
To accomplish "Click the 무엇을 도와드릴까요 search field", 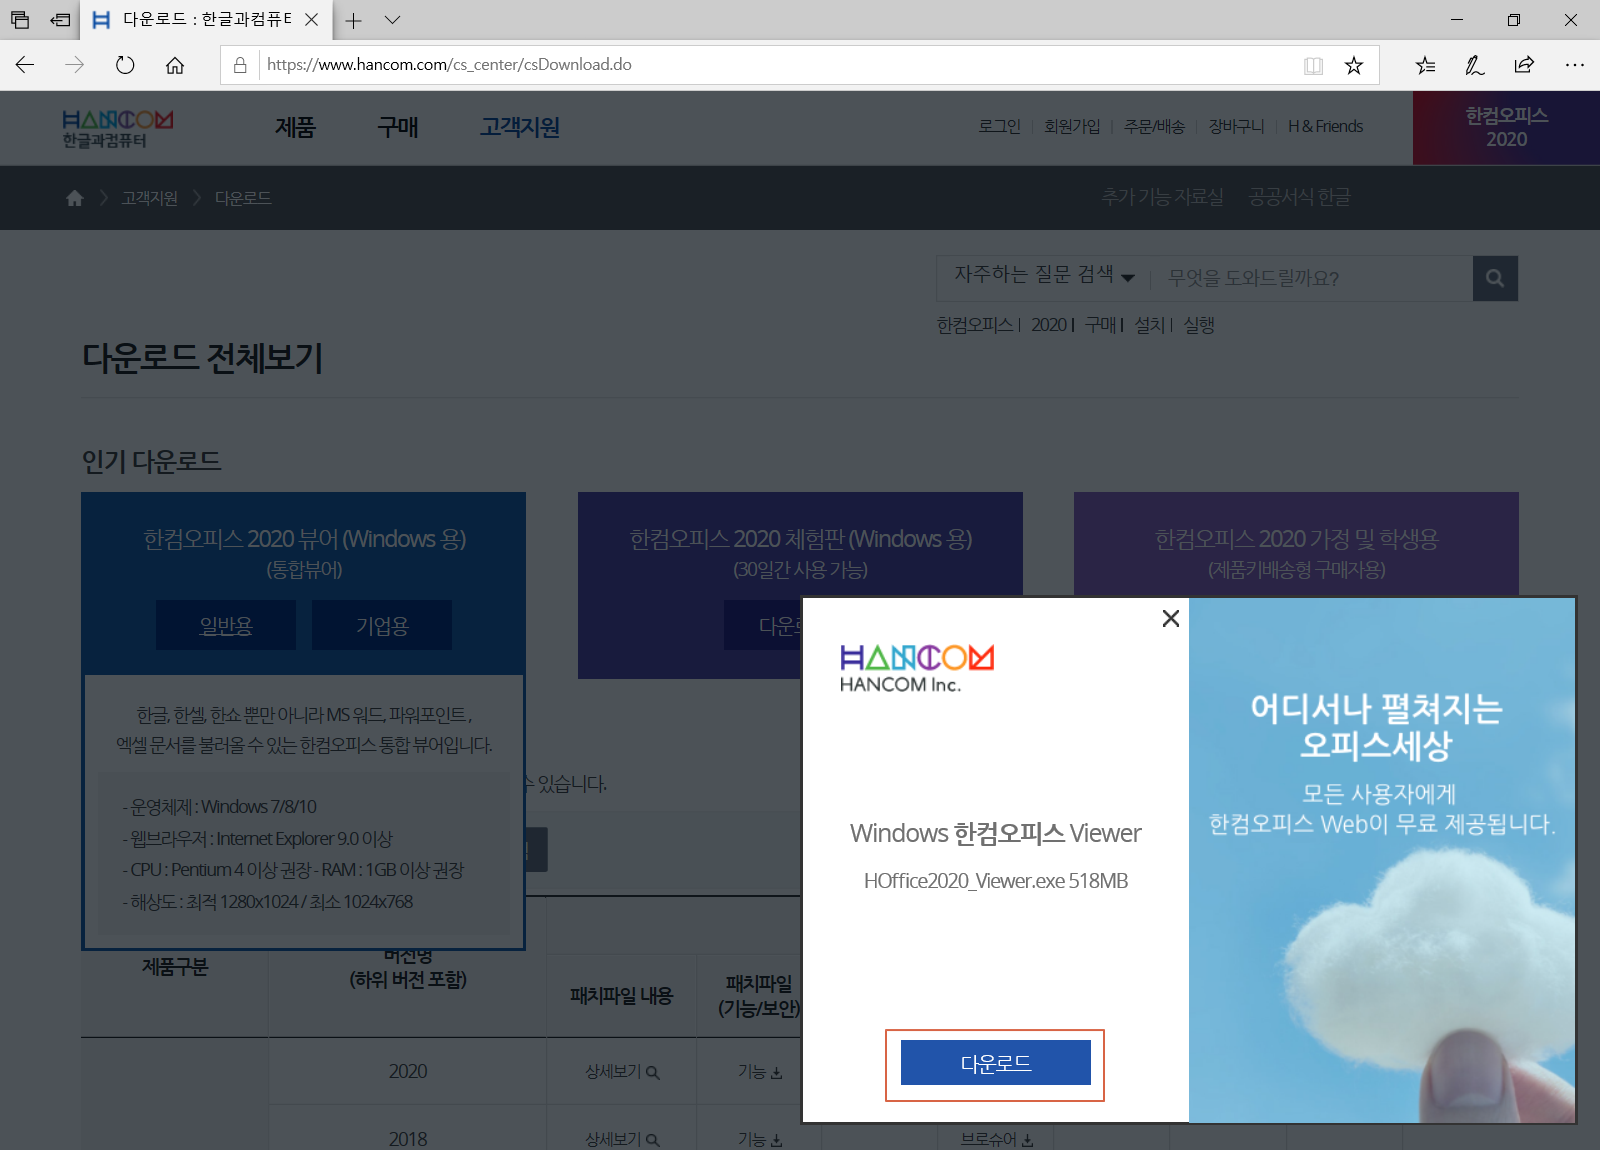I will click(1313, 278).
